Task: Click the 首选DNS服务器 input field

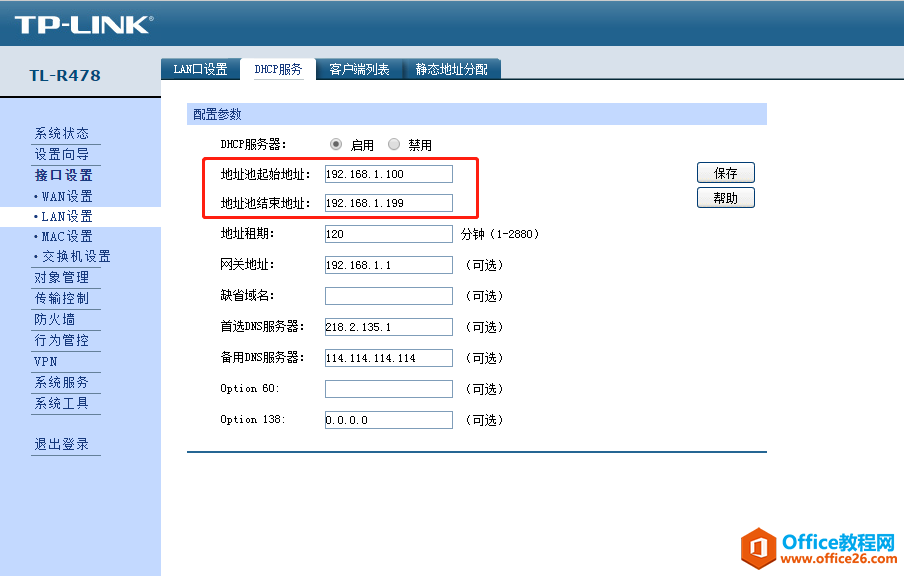Action: point(388,327)
